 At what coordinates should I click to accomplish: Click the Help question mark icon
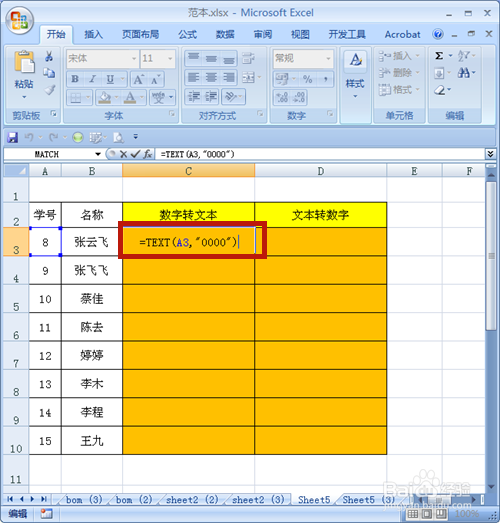coord(438,34)
